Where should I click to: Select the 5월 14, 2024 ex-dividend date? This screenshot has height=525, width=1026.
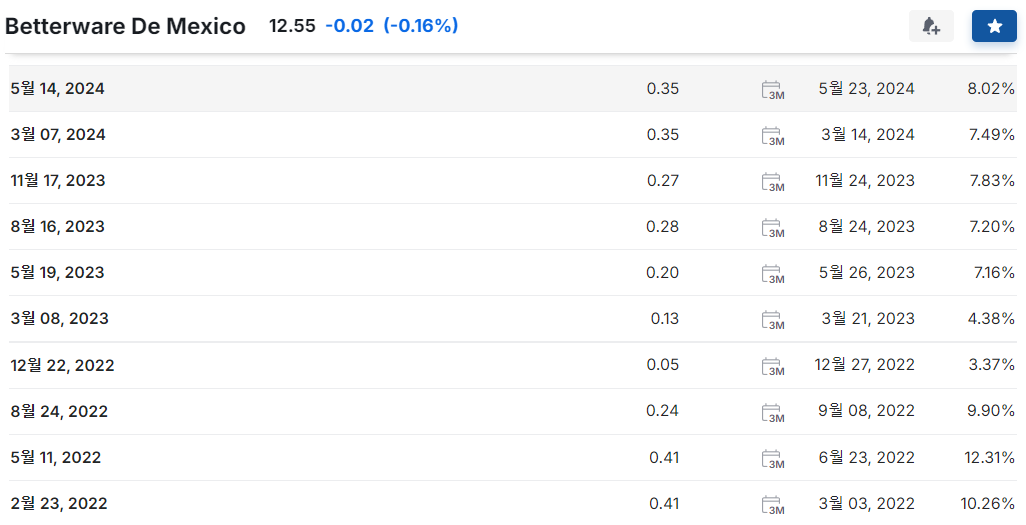[x=58, y=89]
